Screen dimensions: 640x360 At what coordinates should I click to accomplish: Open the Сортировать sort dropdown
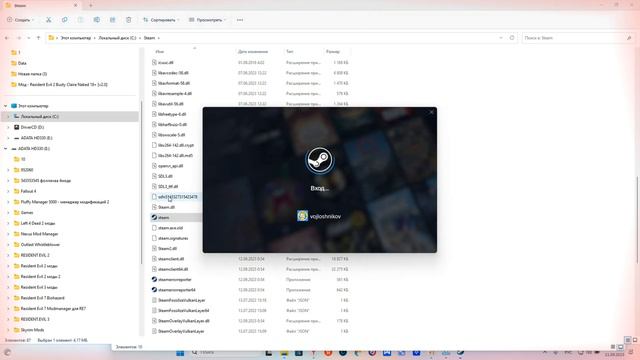pos(161,20)
